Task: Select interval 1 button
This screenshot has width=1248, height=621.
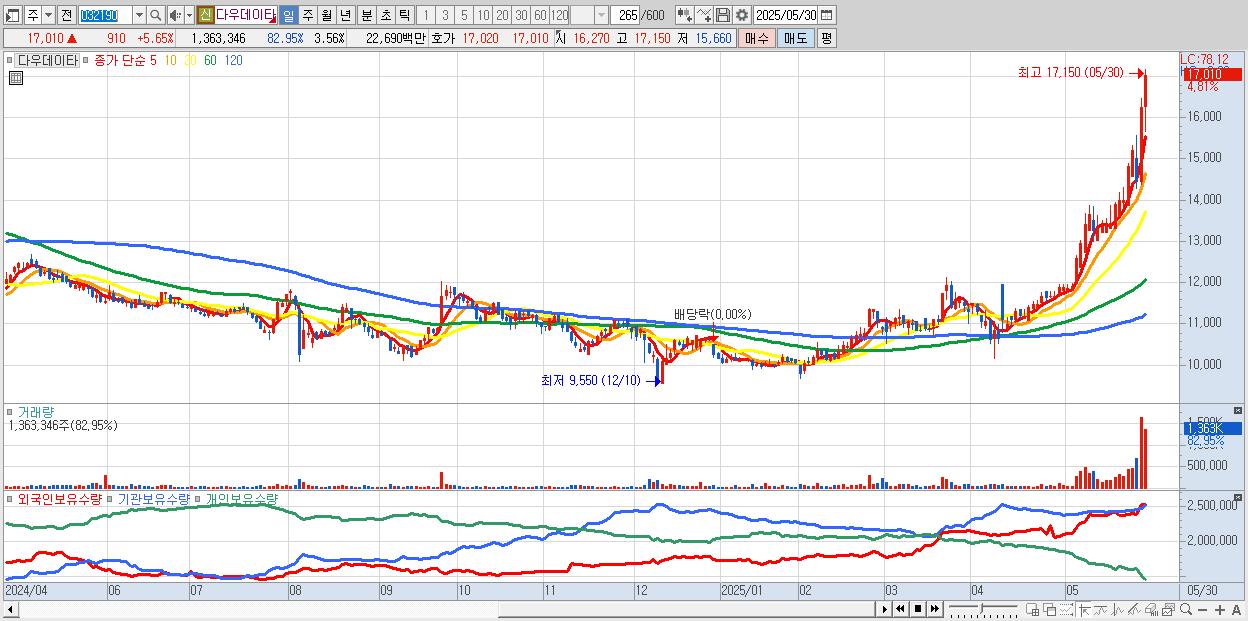Action: [425, 15]
